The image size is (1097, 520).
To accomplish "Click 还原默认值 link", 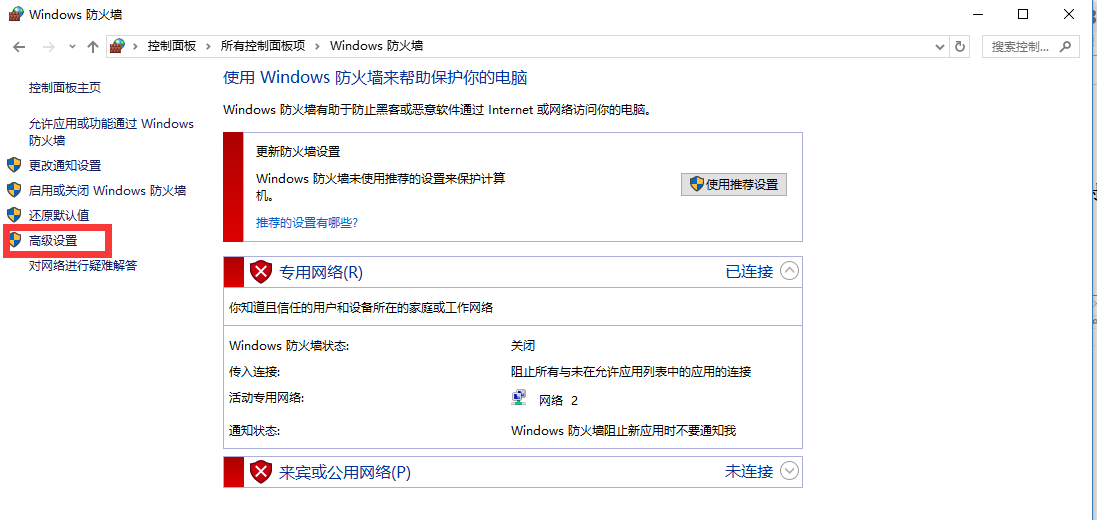I will coord(59,215).
